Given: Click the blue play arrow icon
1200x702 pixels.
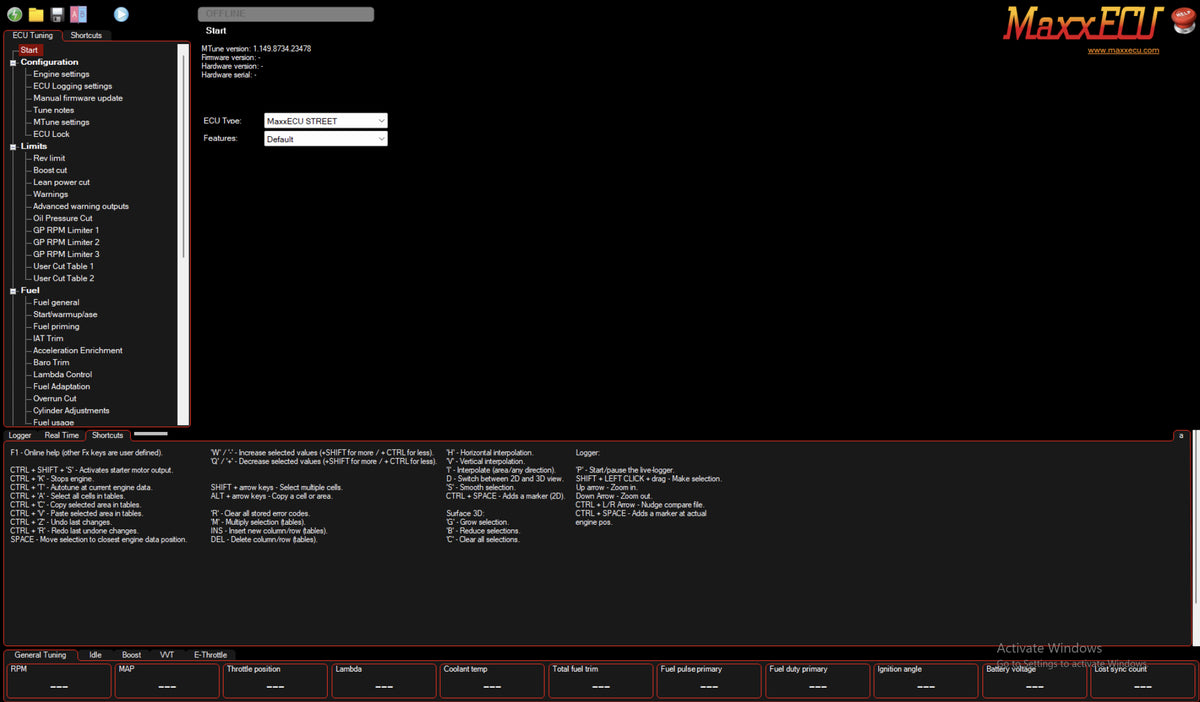Looking at the screenshot, I should [121, 14].
